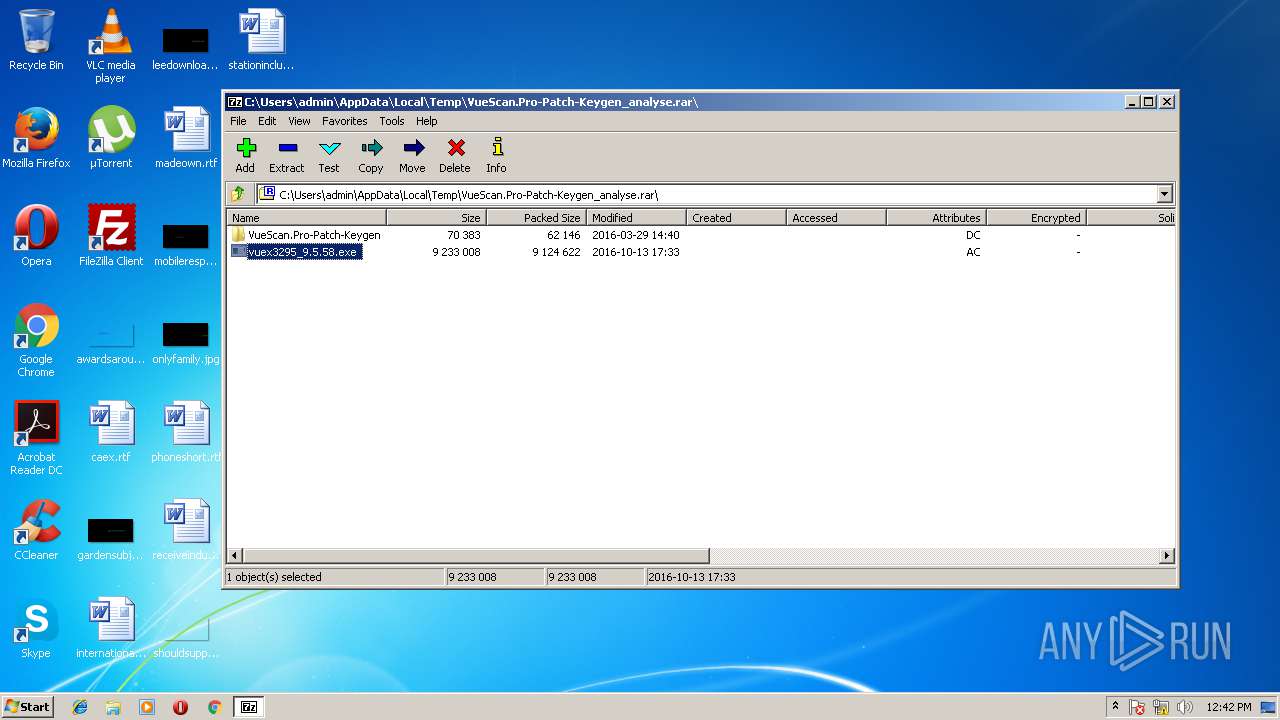Select vuex3295_9.5.58.exe file row
The width and height of the screenshot is (1280, 720).
[x=701, y=252]
